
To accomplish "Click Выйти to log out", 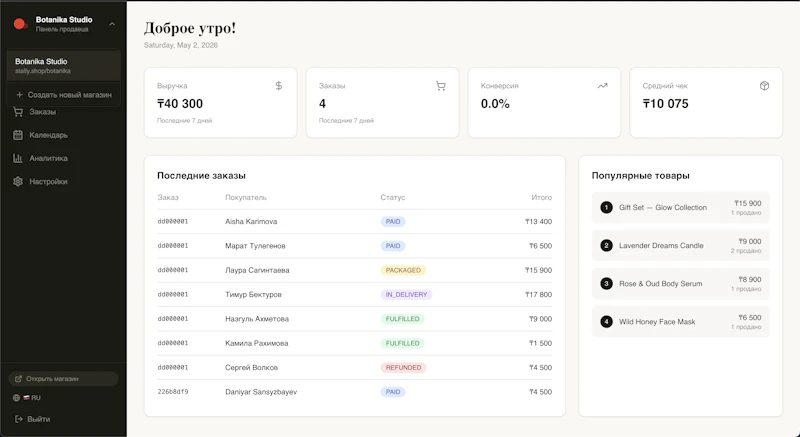I will click(x=33, y=419).
